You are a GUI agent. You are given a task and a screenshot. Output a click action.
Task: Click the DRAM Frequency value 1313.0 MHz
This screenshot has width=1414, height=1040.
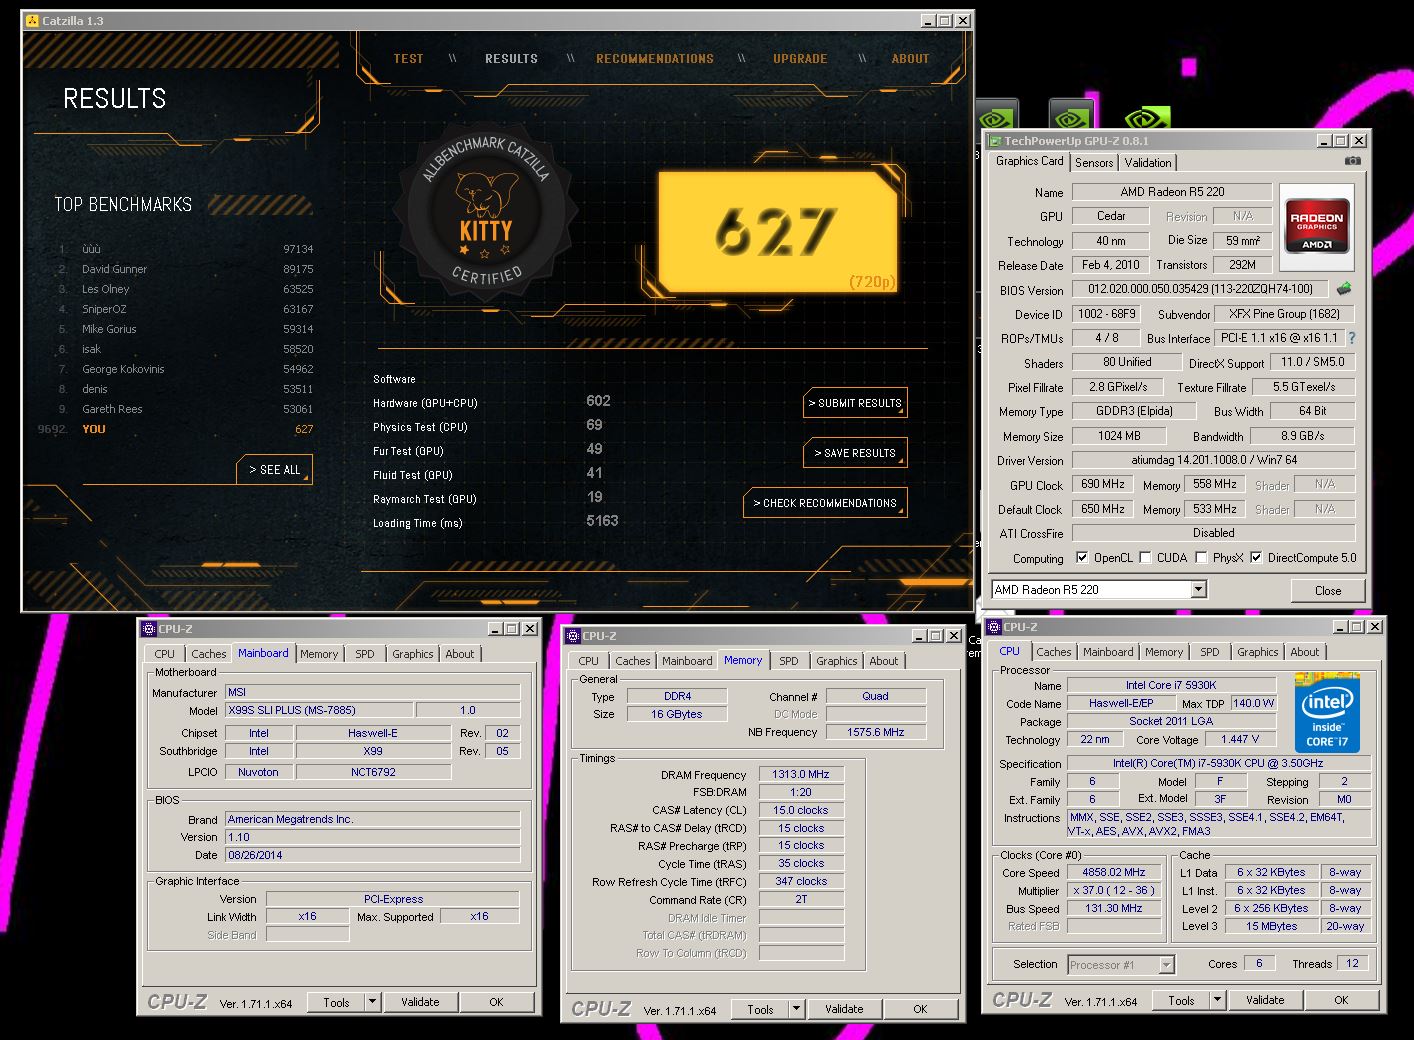tap(801, 774)
